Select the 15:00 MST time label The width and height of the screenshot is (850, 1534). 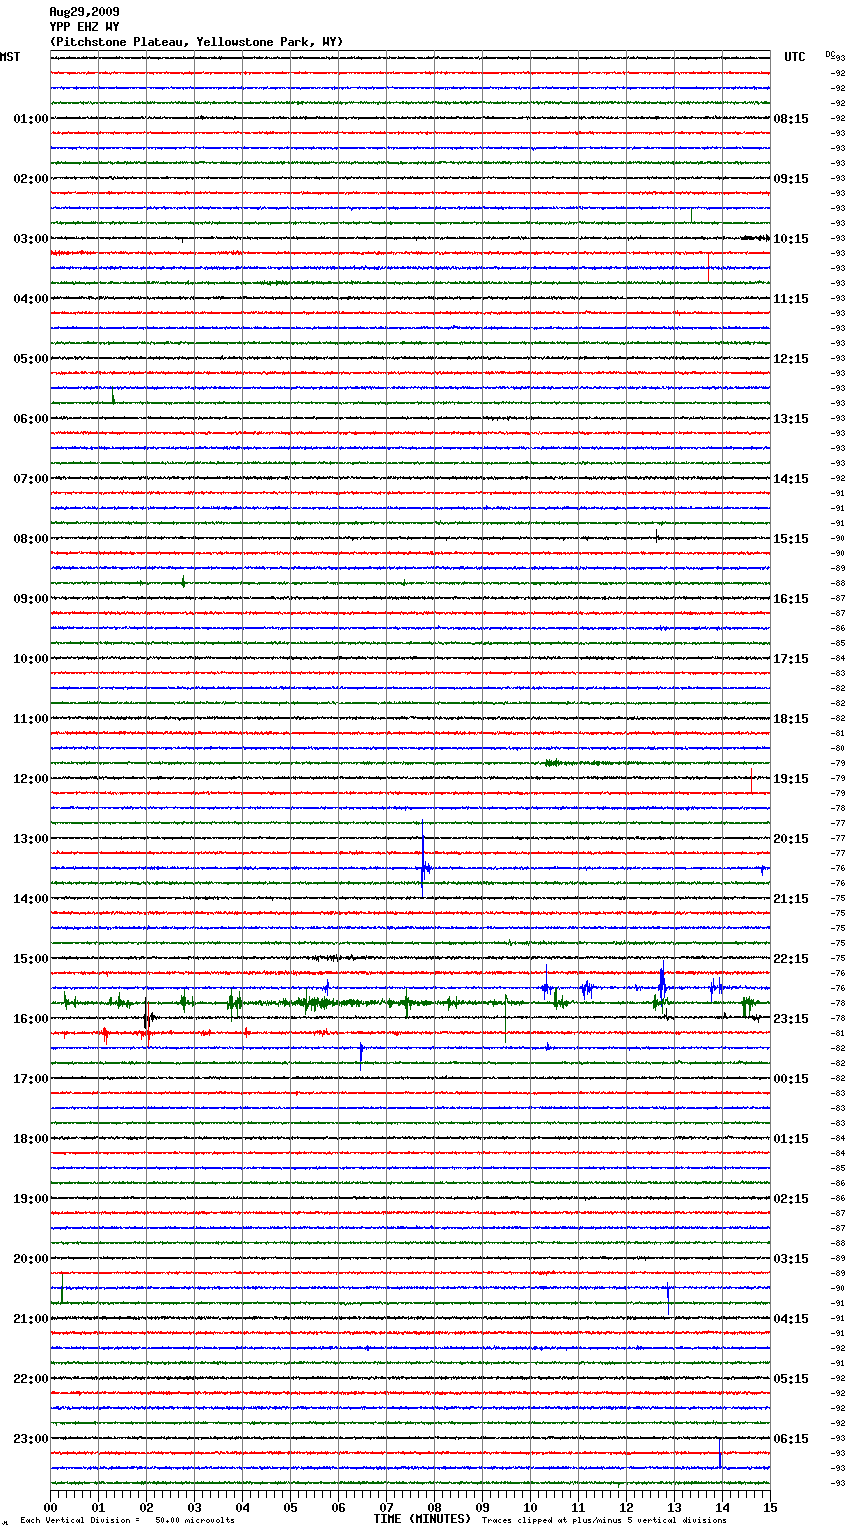pyautogui.click(x=31, y=959)
